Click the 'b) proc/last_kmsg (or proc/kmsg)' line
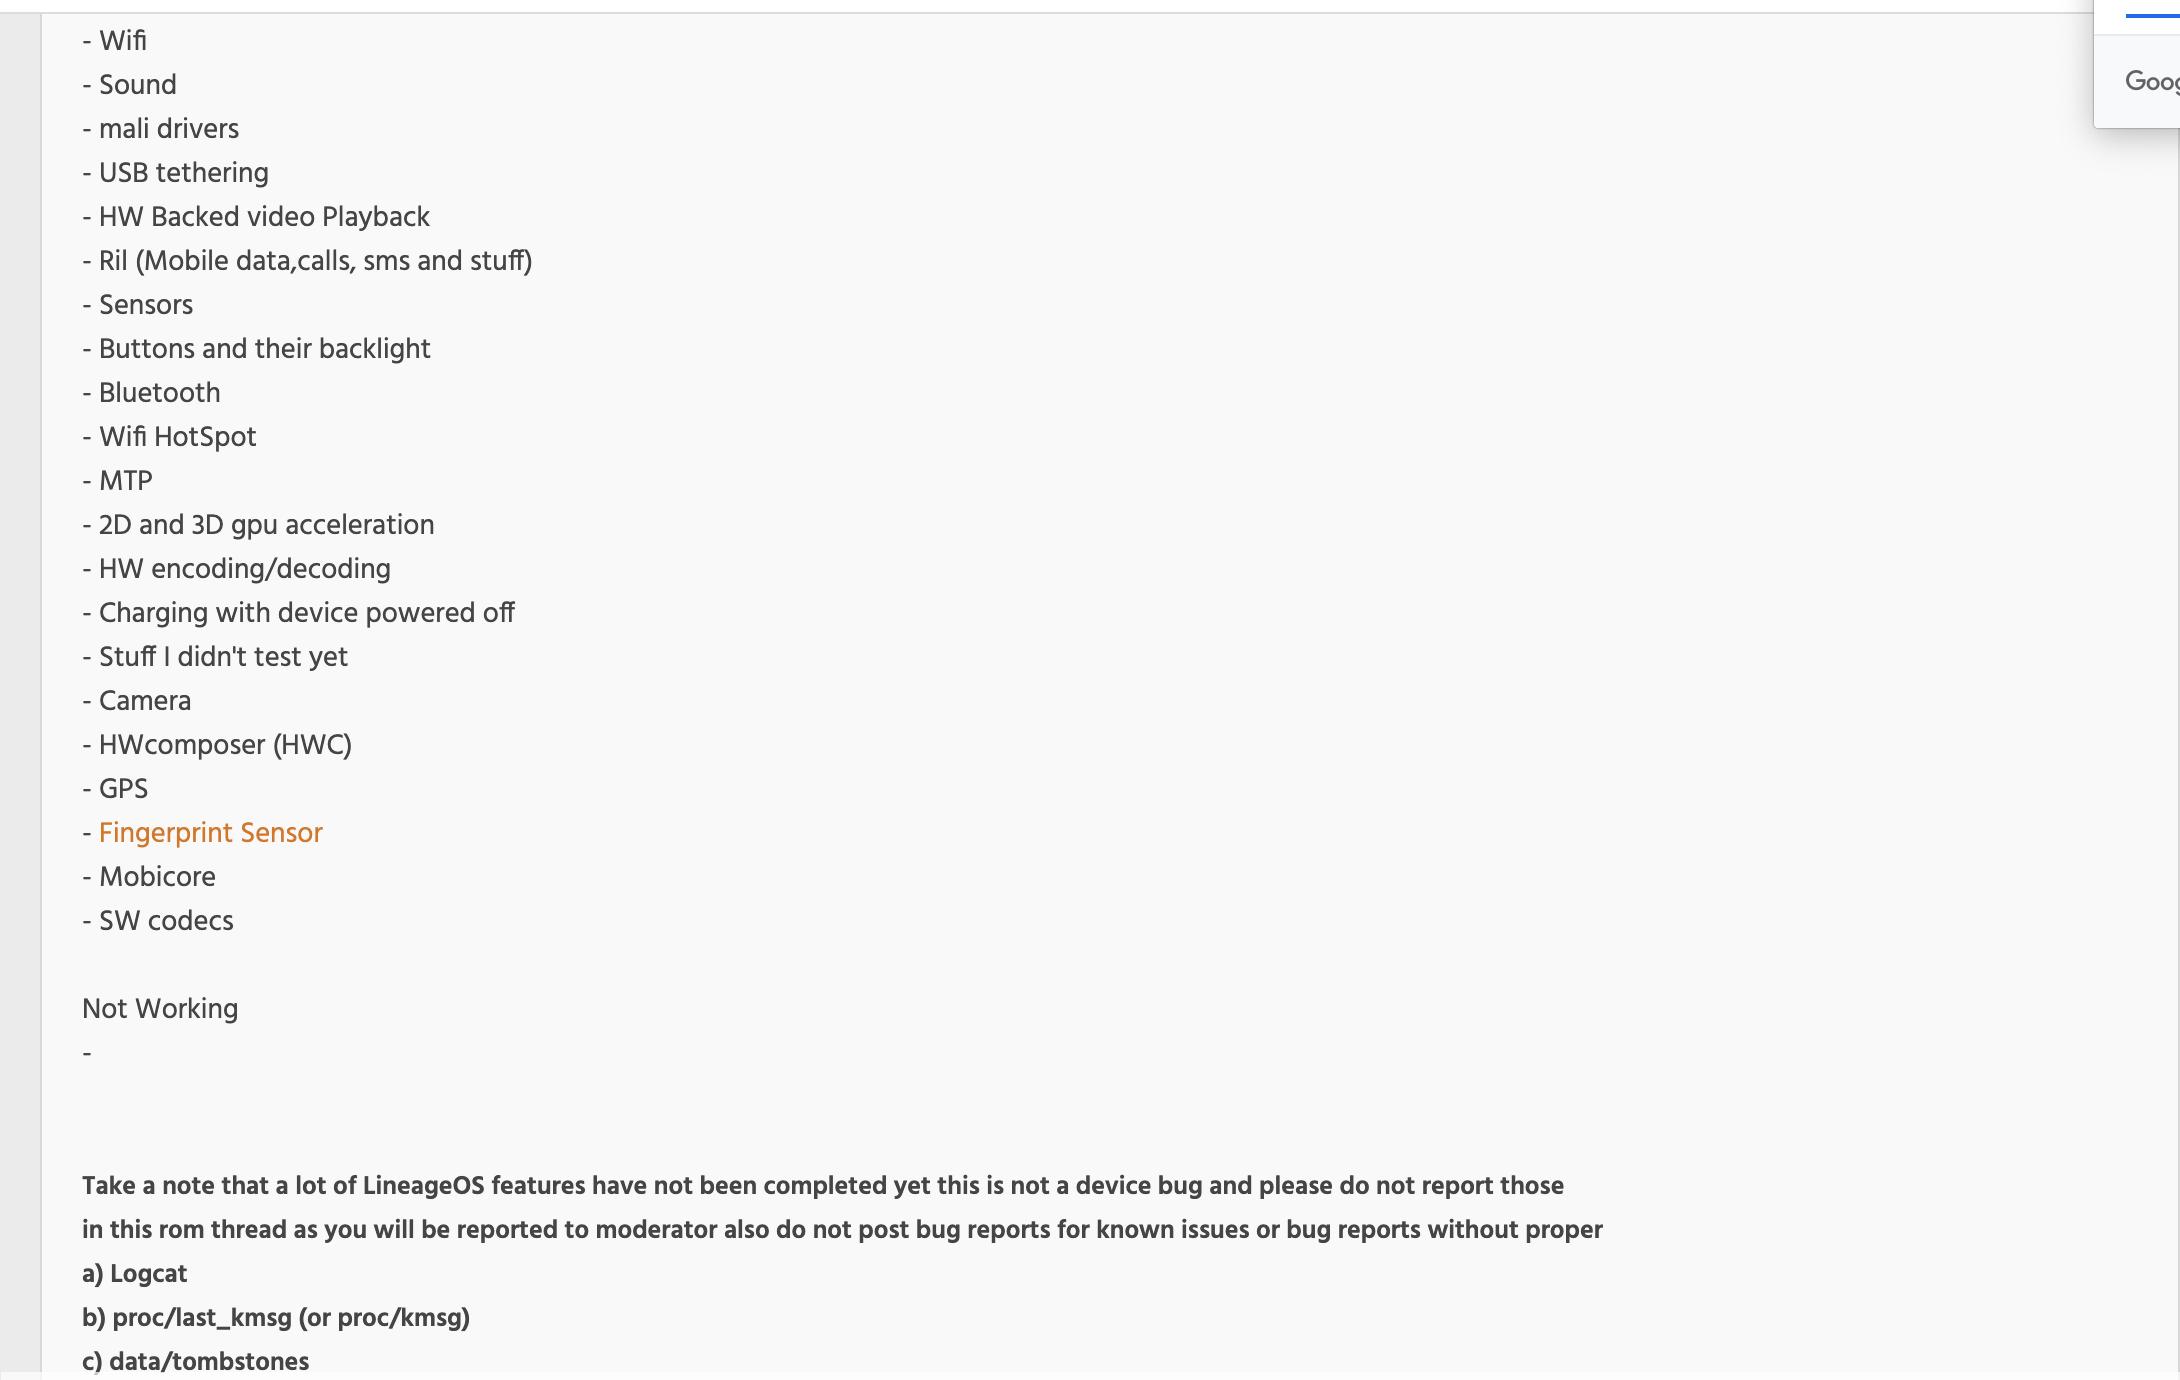 tap(276, 1318)
